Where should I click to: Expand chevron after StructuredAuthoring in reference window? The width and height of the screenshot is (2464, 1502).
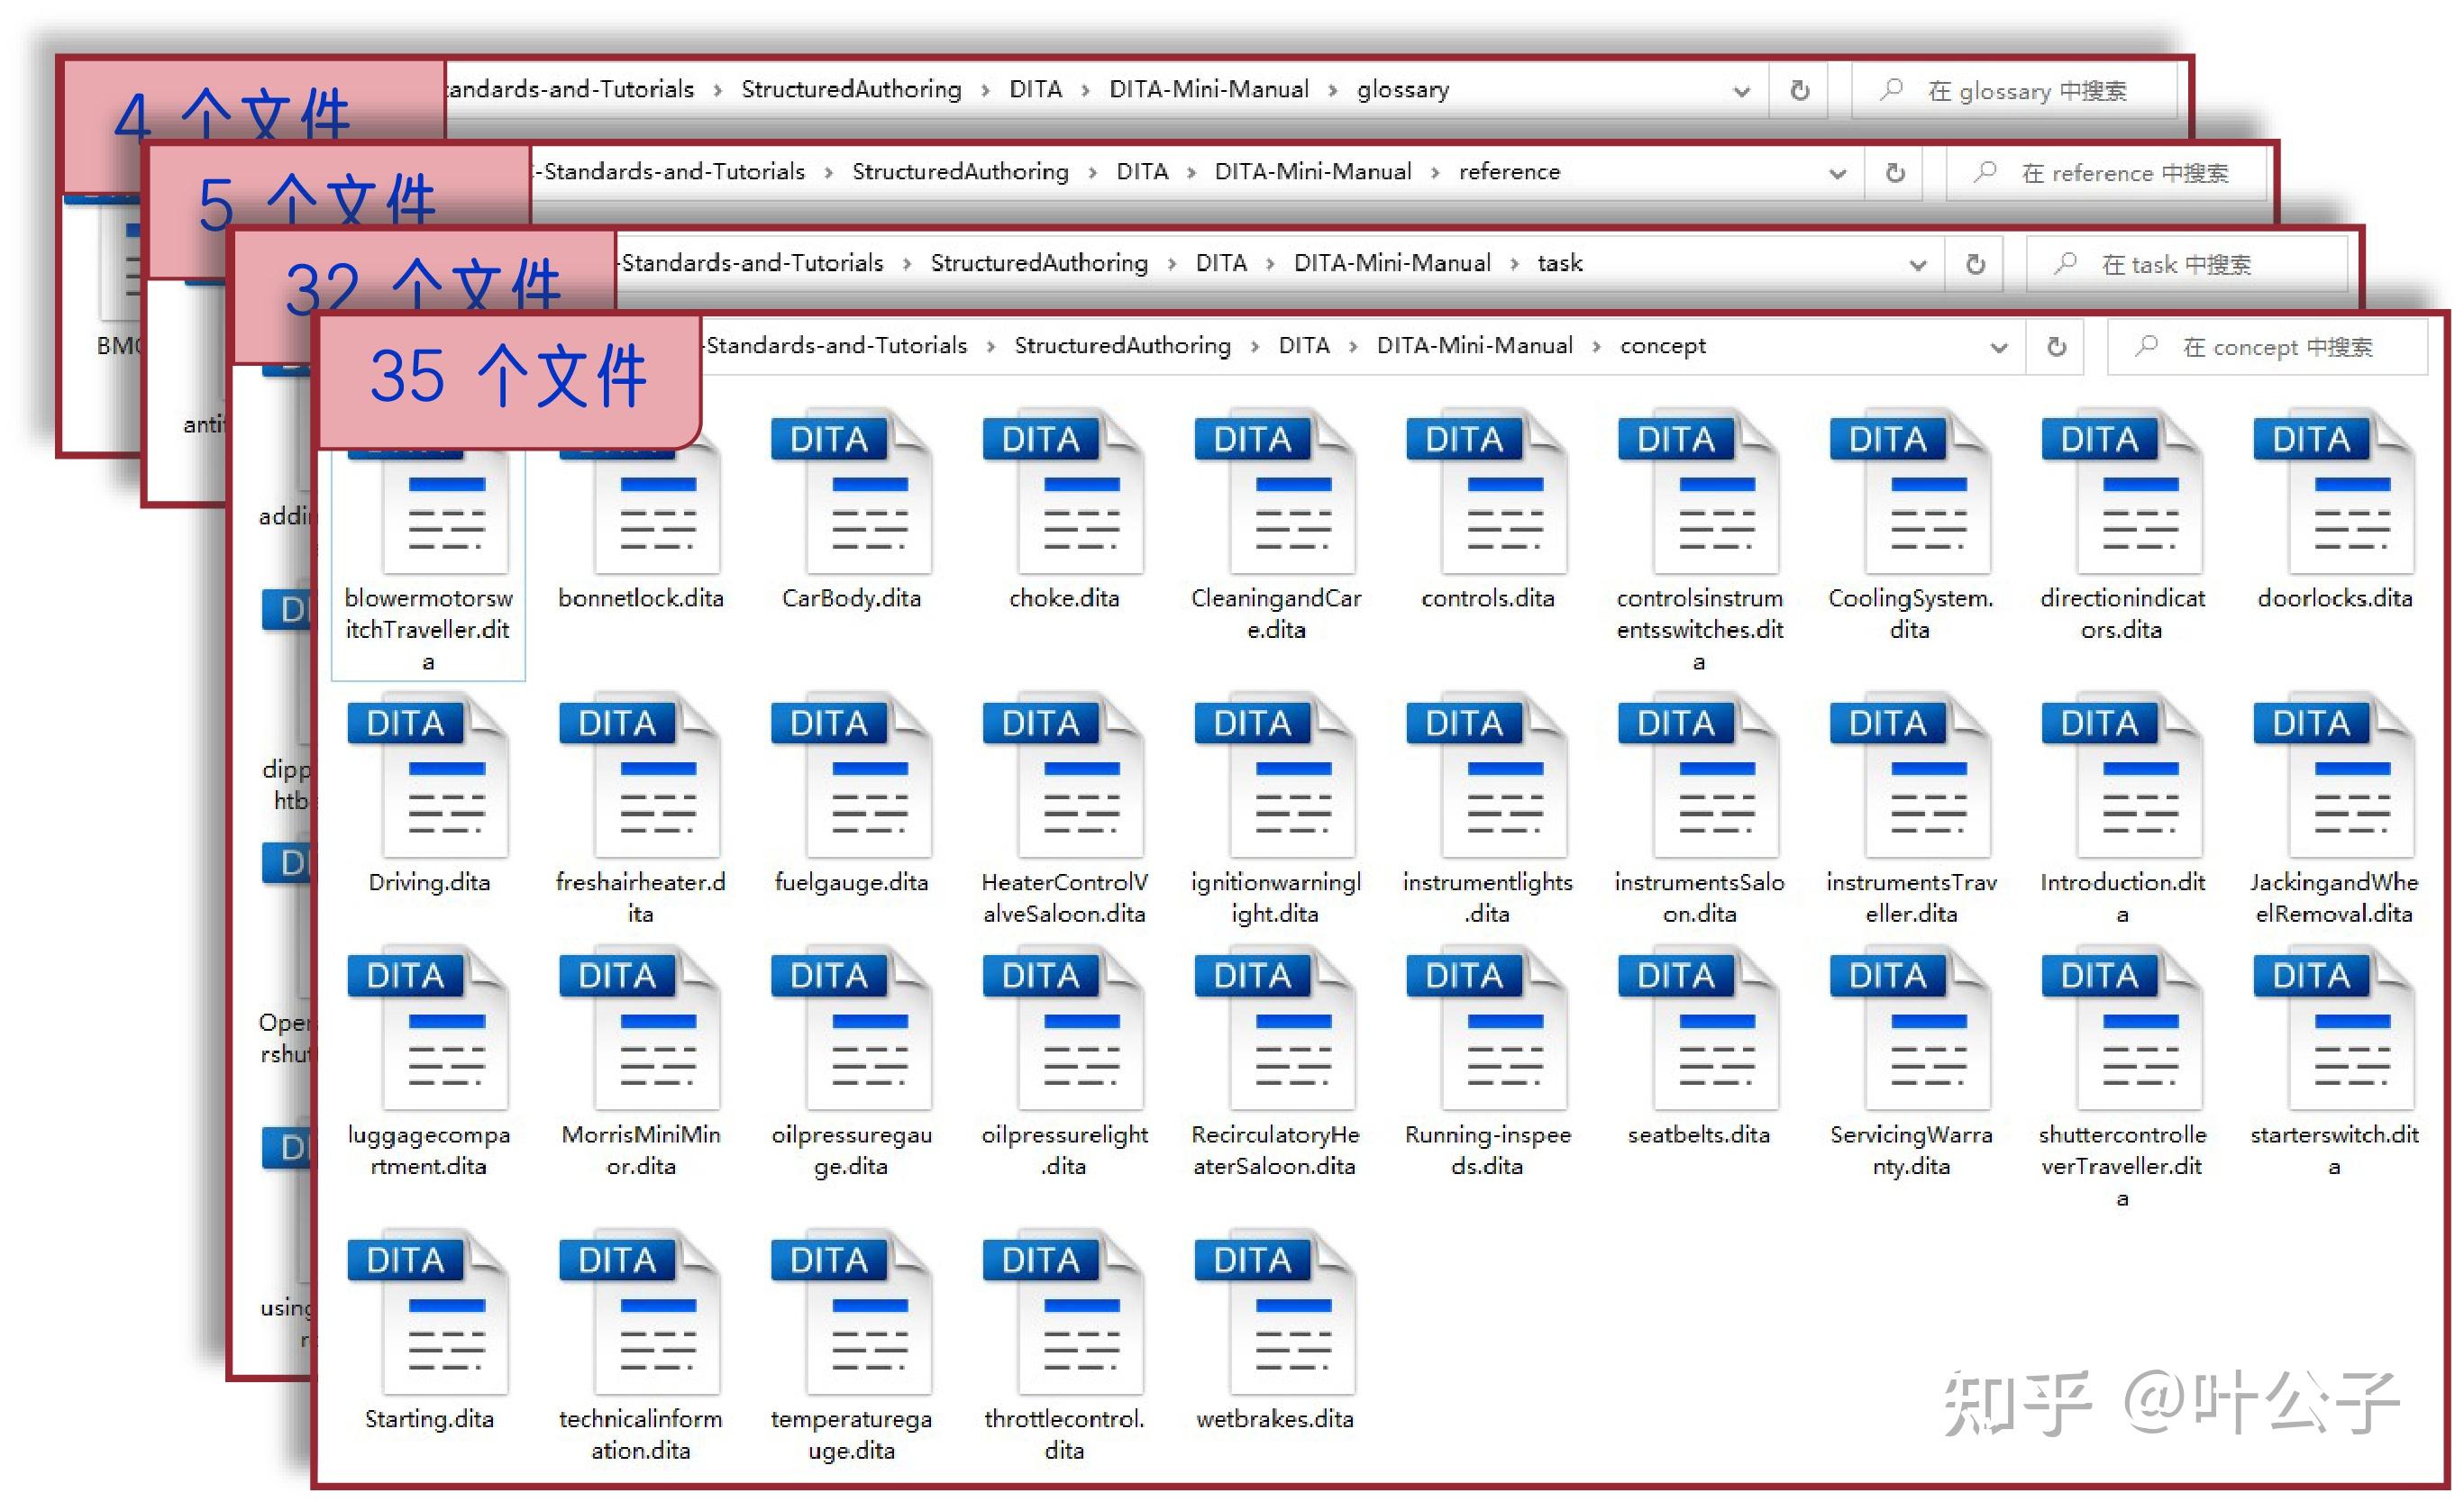click(1093, 173)
